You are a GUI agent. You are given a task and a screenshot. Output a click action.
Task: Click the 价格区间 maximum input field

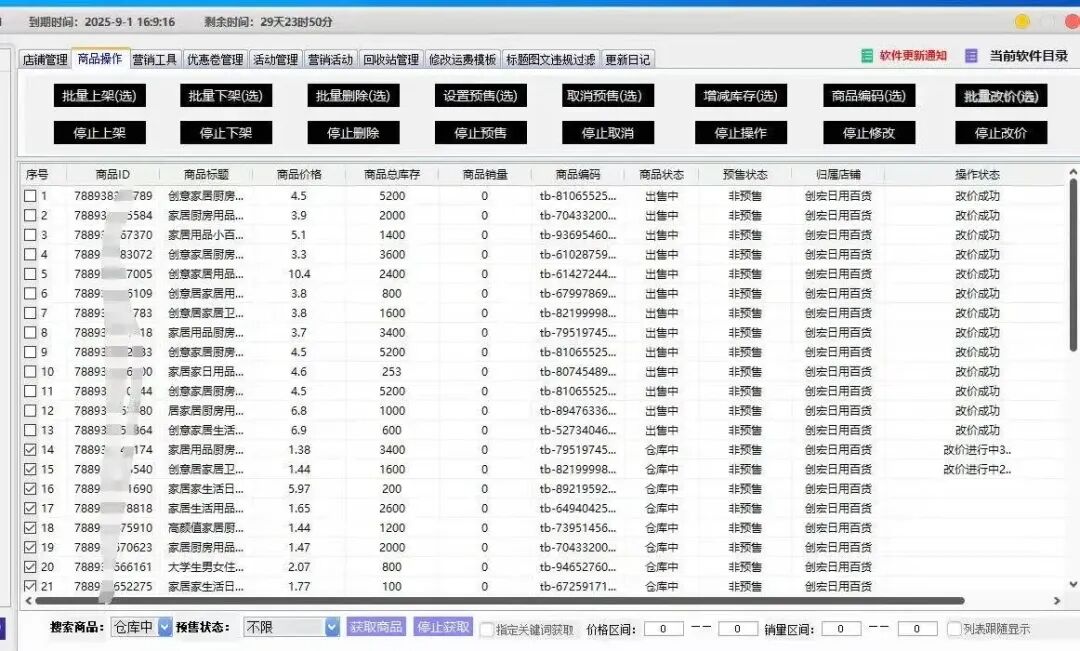(x=737, y=628)
